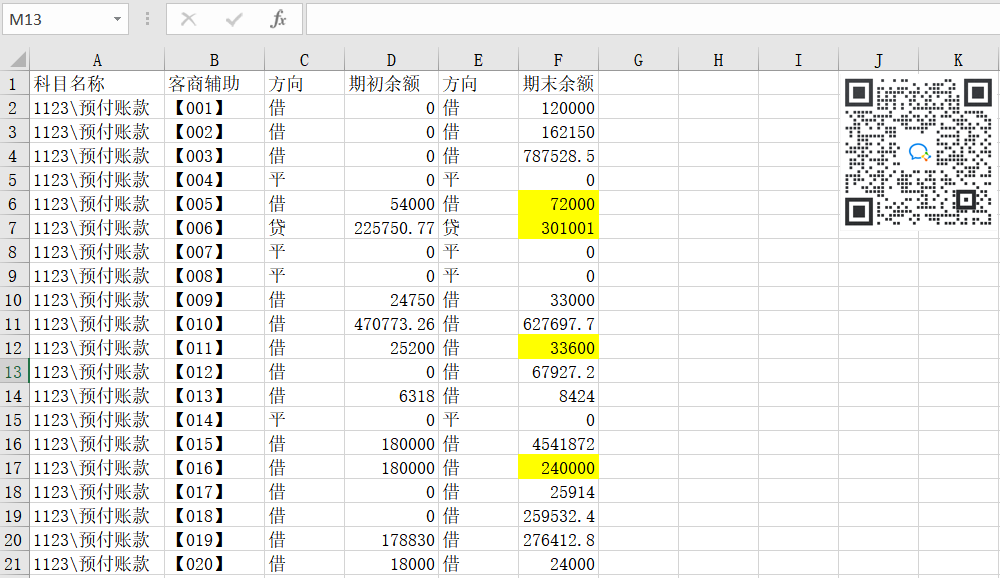The height and width of the screenshot is (578, 1000).
Task: Click cell with value 4541872
Action: pyautogui.click(x=558, y=444)
